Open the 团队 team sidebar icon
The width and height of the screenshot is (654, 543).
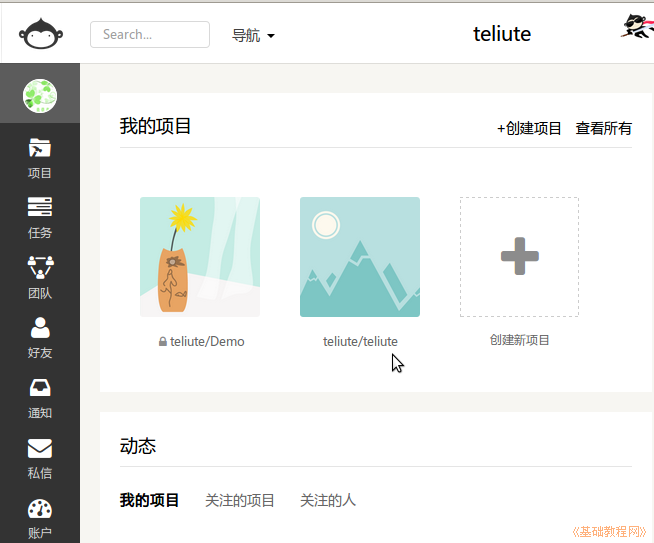click(x=40, y=268)
